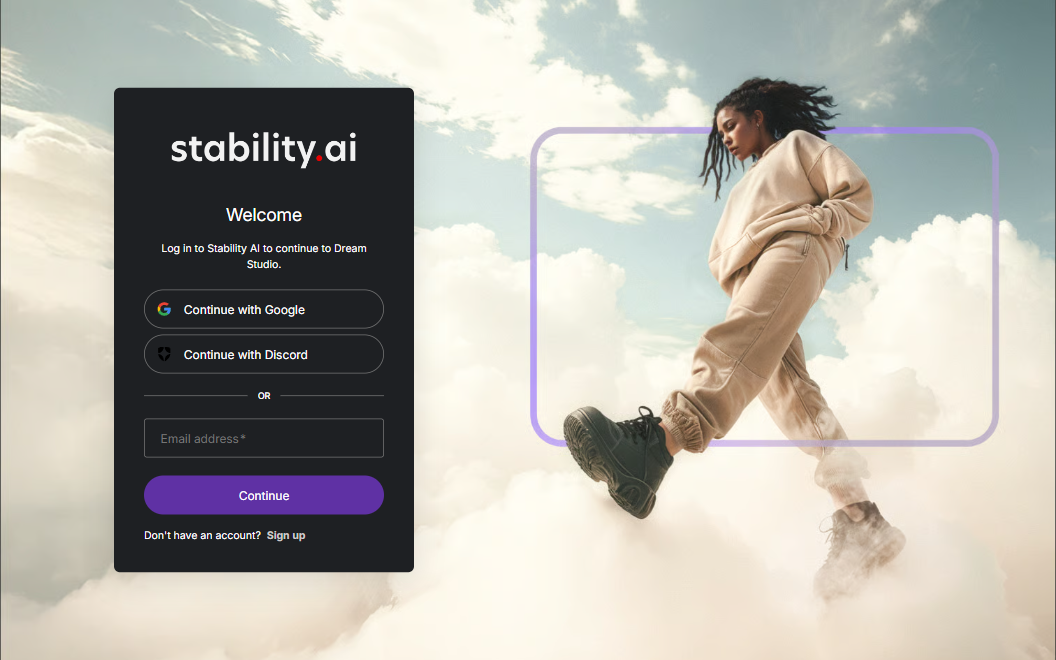Image resolution: width=1056 pixels, height=660 pixels.
Task: Click the red dot in the stability.ai logo
Action: 319,160
